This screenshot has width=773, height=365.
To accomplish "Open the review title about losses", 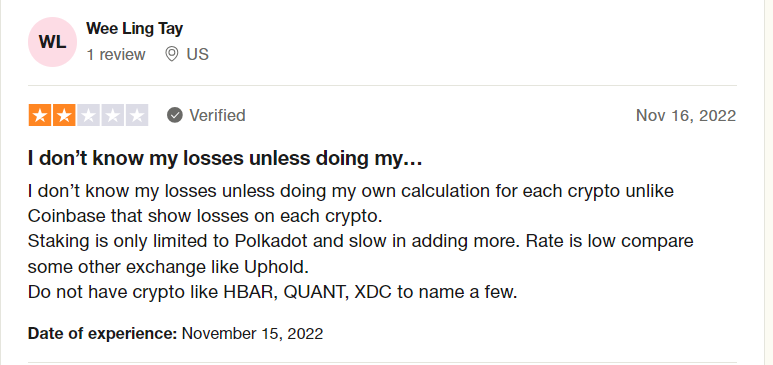I will (225, 158).
